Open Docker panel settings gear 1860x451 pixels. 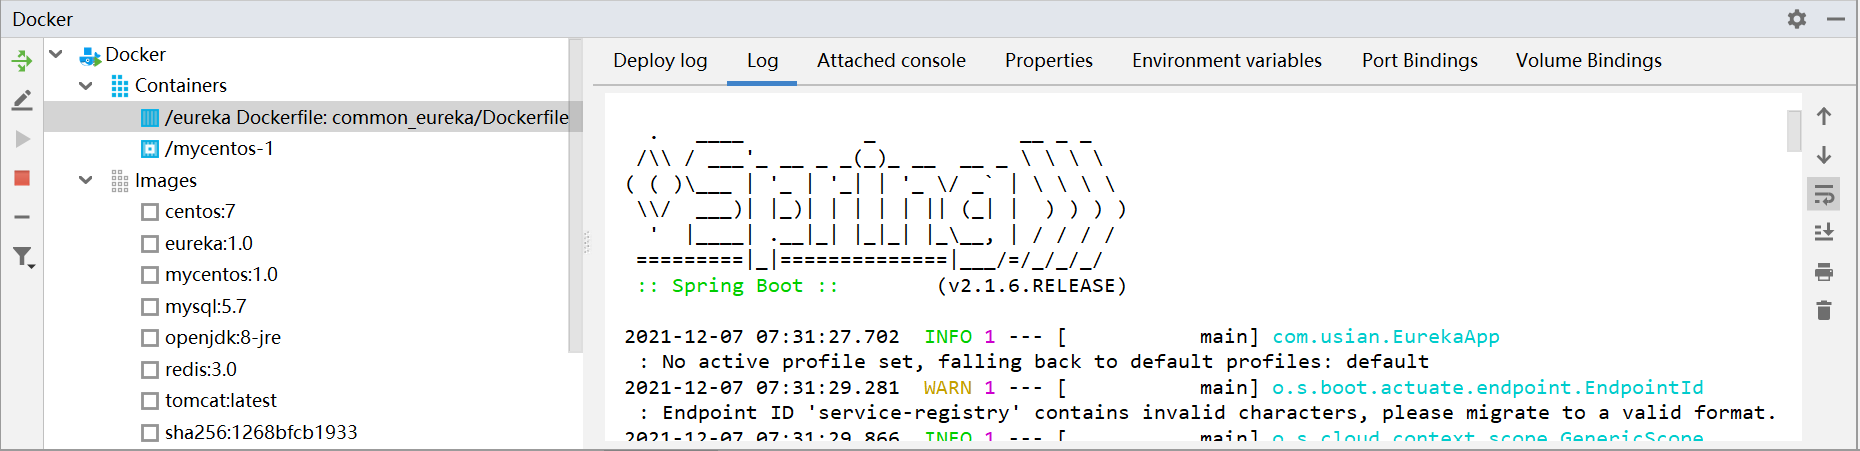coord(1797,19)
